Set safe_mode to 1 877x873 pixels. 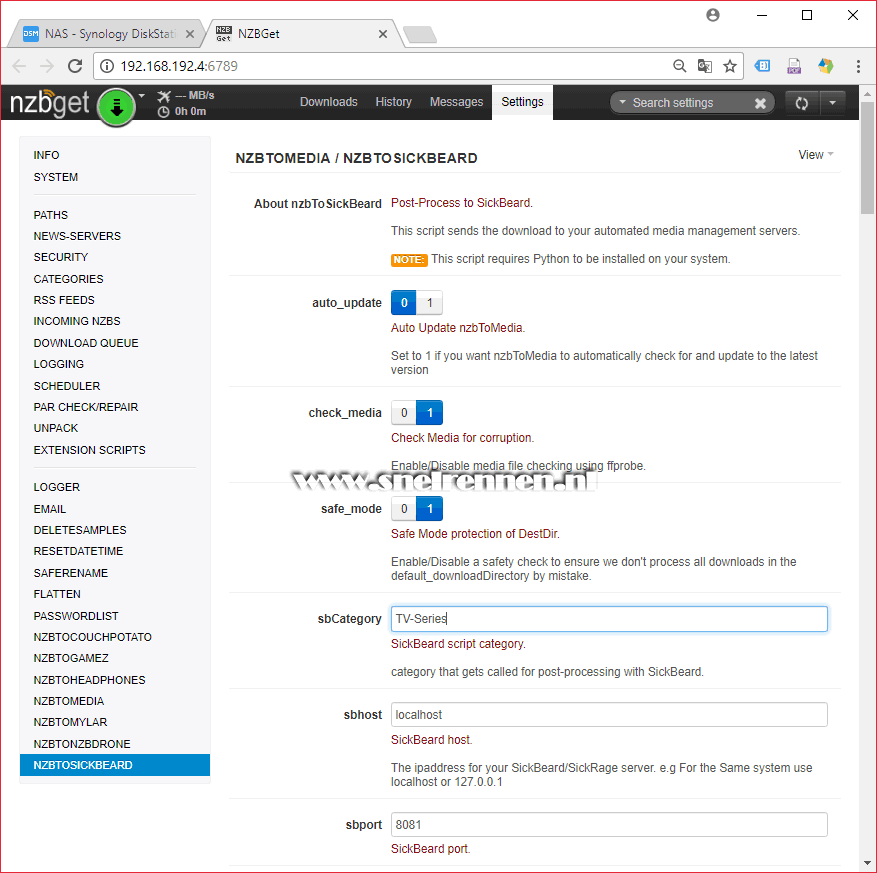[430, 509]
